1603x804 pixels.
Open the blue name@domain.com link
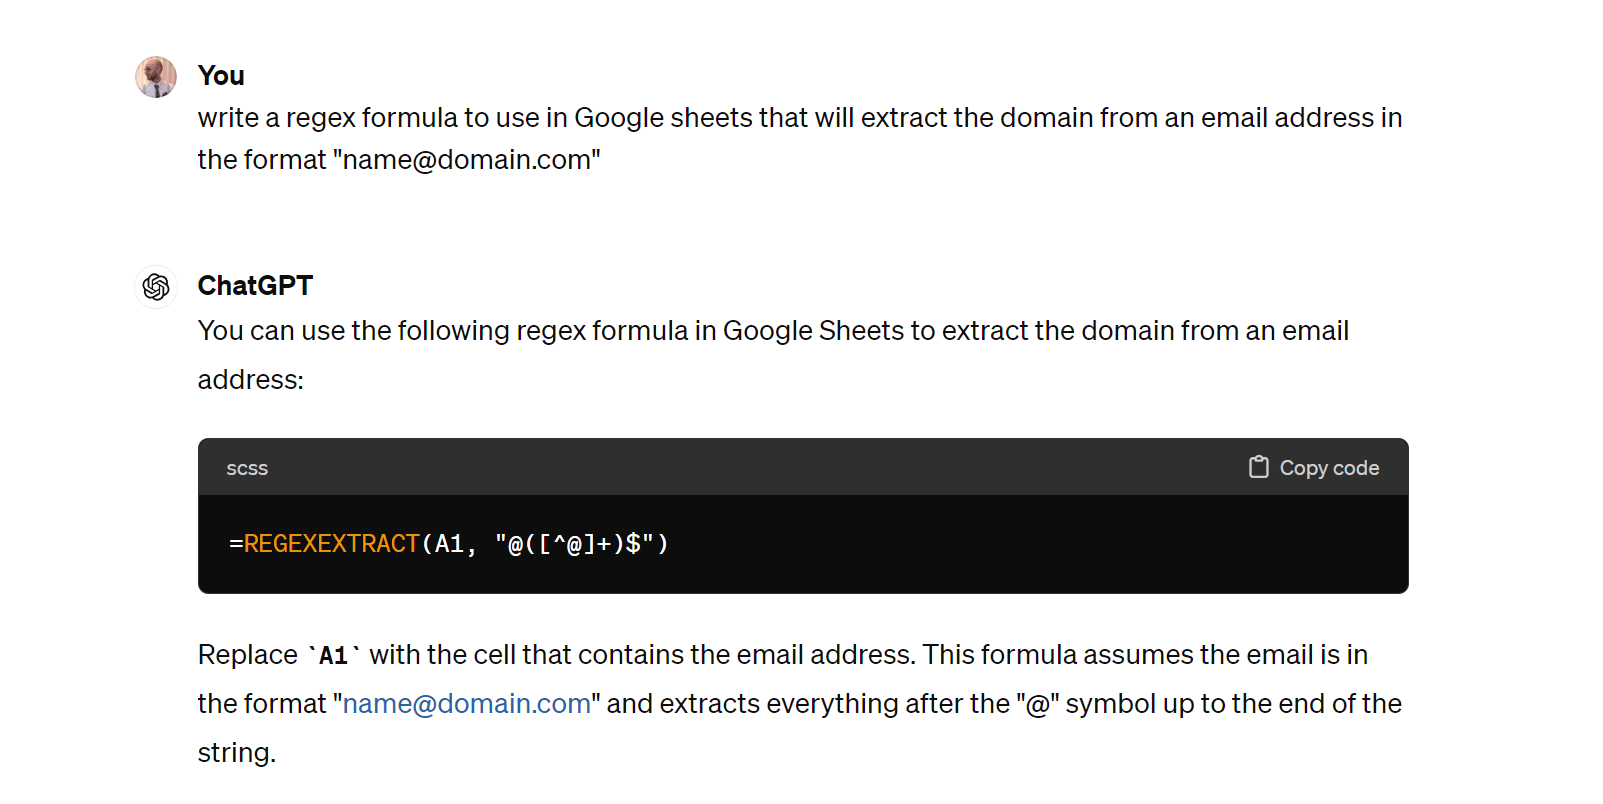coord(466,704)
